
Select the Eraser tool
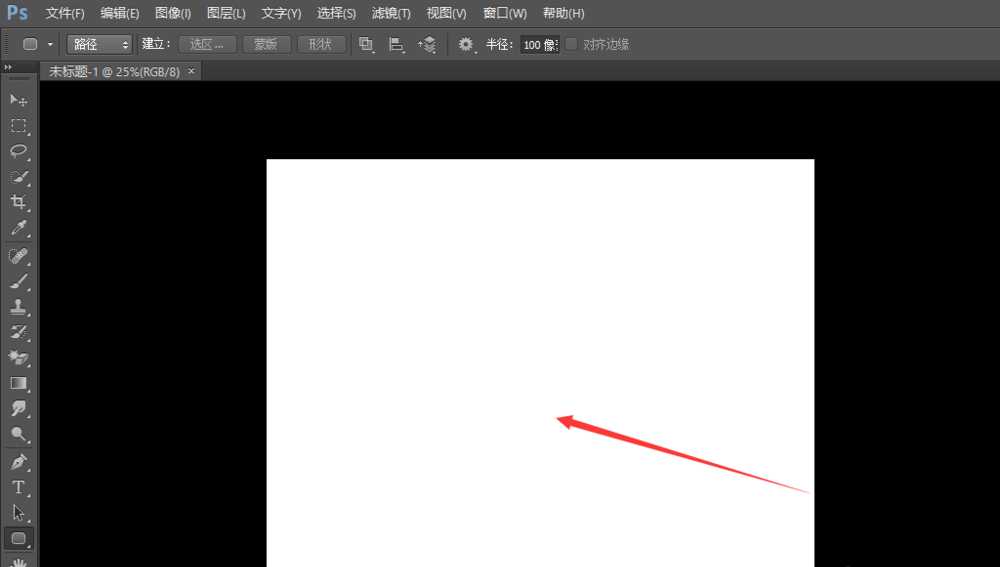[x=18, y=358]
